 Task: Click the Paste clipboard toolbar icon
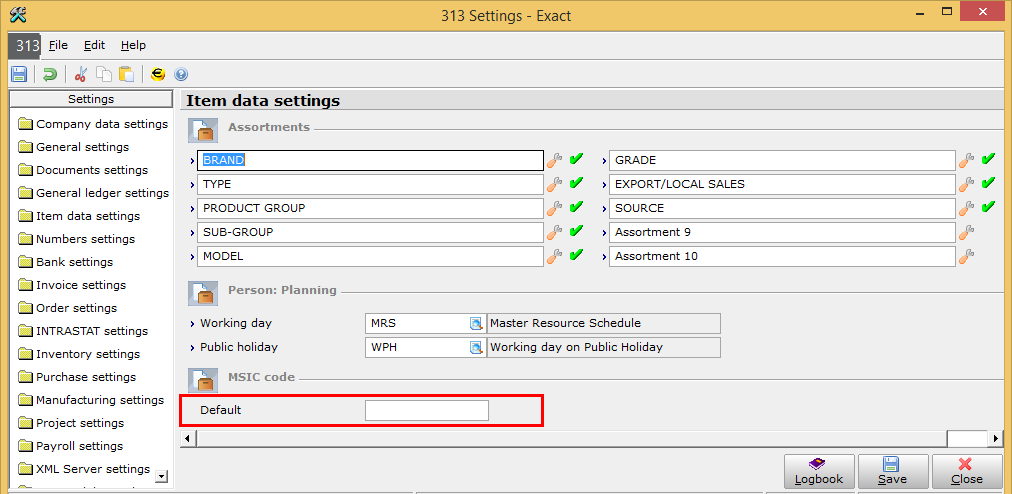[126, 74]
